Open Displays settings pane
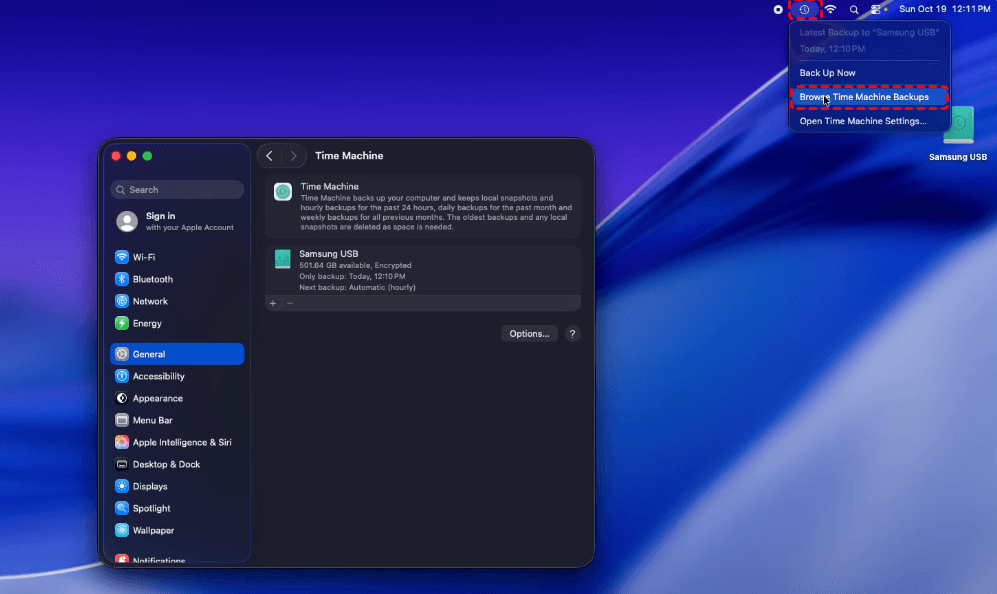Viewport: 997px width, 594px height. pyautogui.click(x=150, y=486)
